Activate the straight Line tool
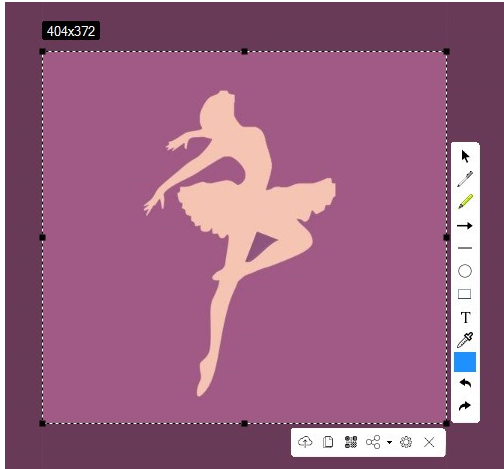Viewport: 504px width, 469px height. [465, 248]
